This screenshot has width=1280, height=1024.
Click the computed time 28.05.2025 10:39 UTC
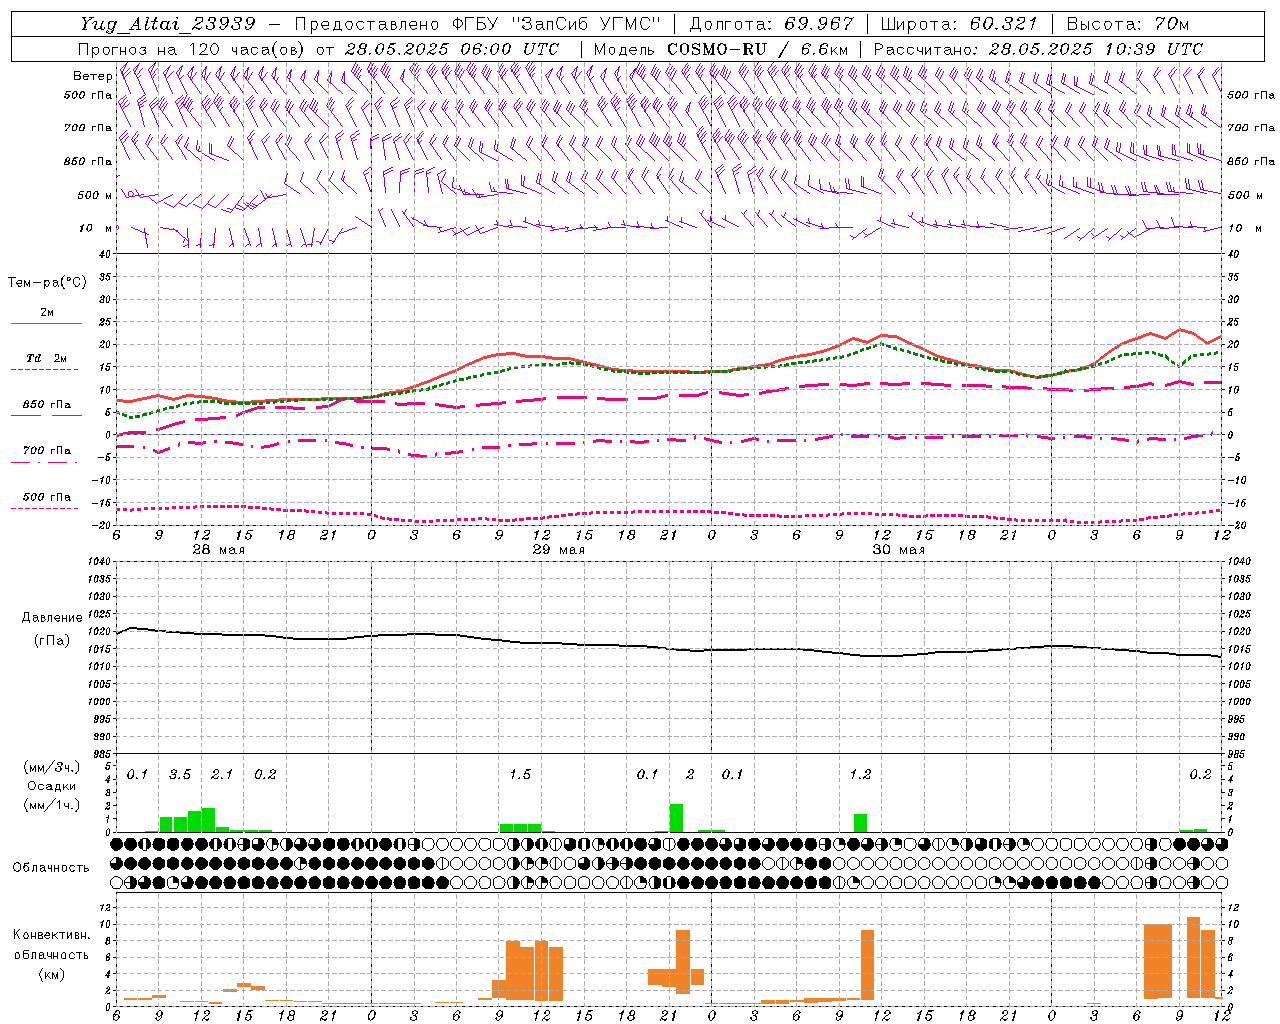click(1096, 49)
